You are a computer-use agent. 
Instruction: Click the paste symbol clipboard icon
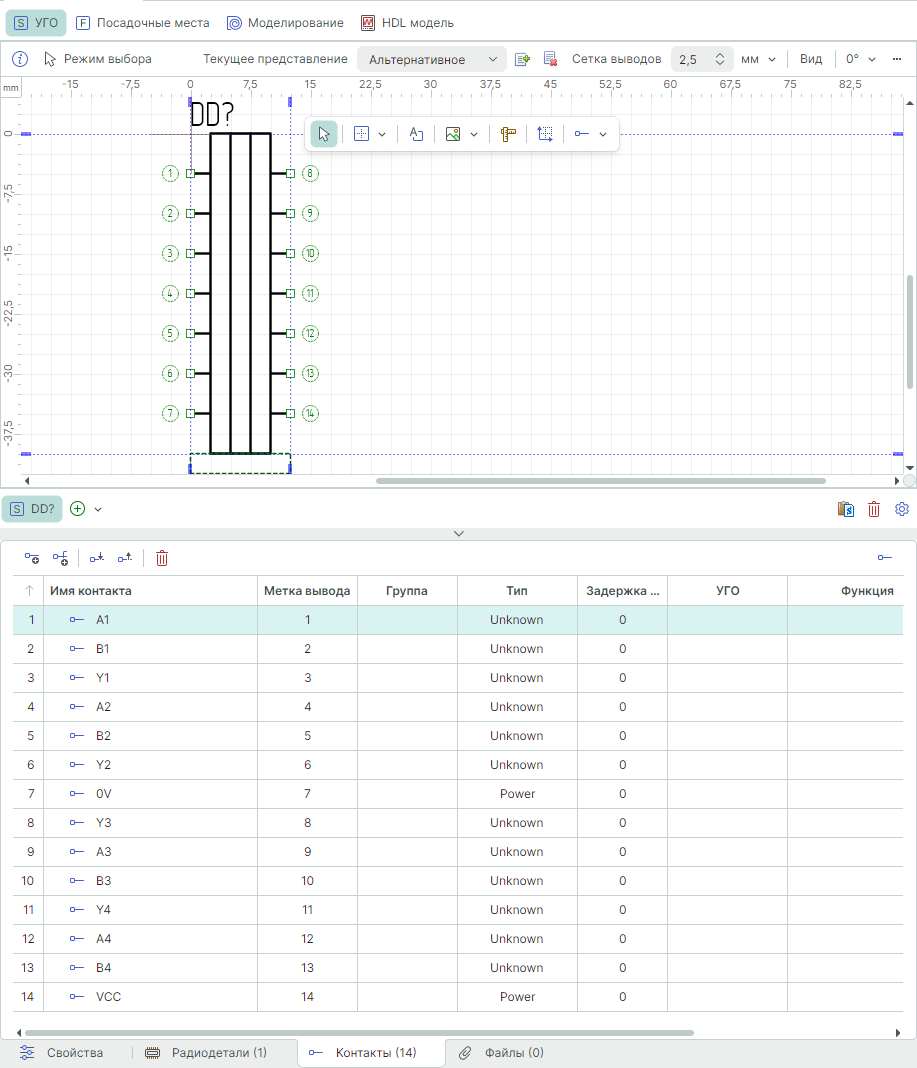point(846,509)
